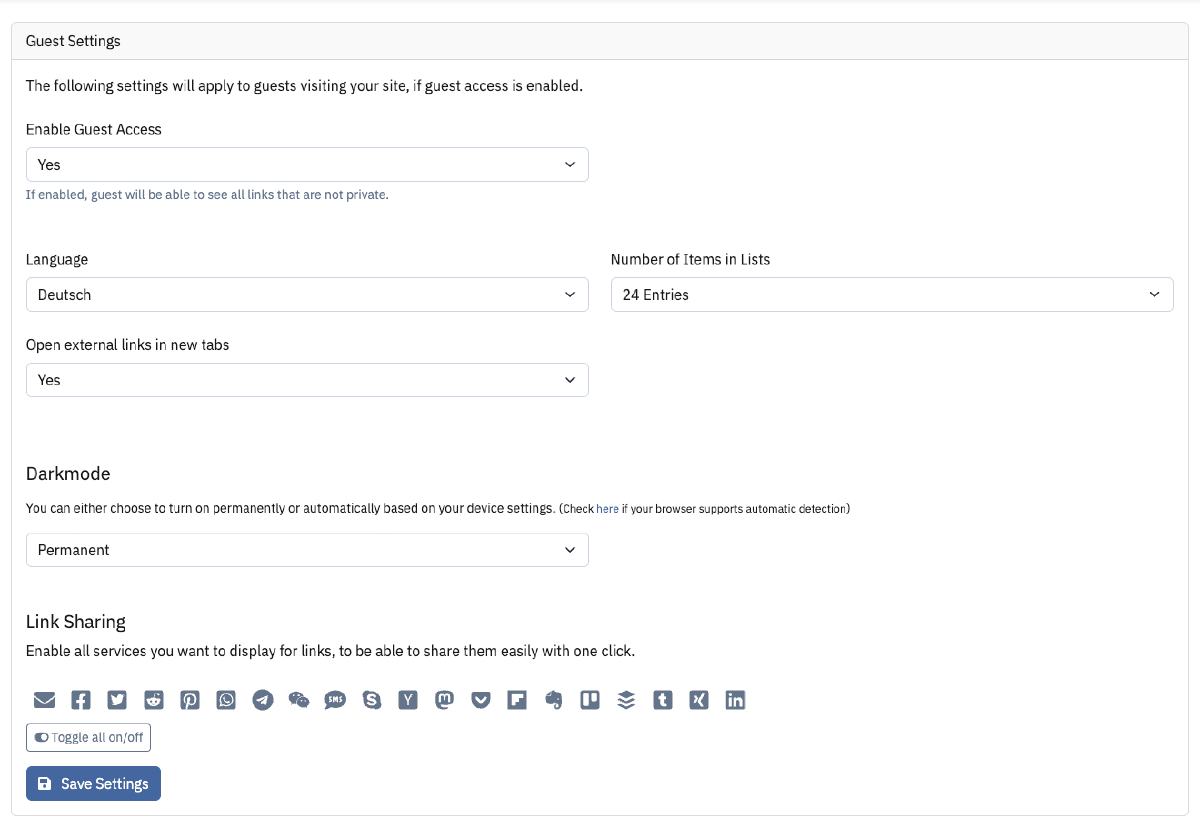1200x838 pixels.
Task: Open the Darkmode mode selector
Action: coord(307,549)
